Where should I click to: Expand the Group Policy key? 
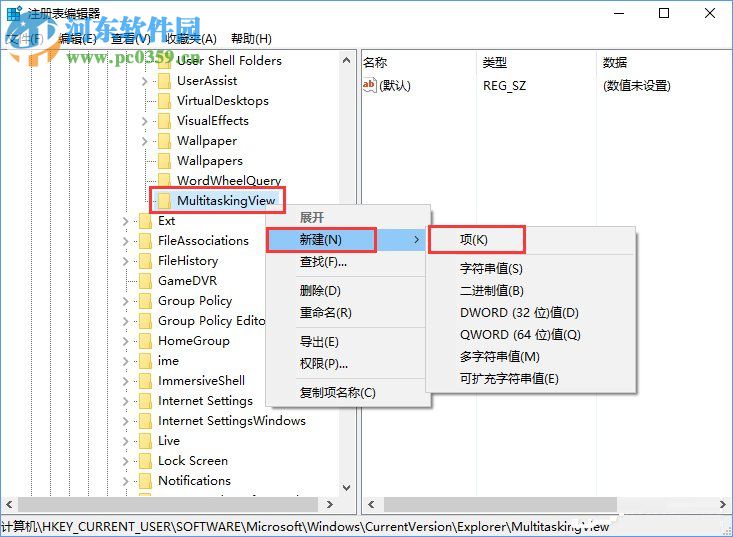pos(125,302)
